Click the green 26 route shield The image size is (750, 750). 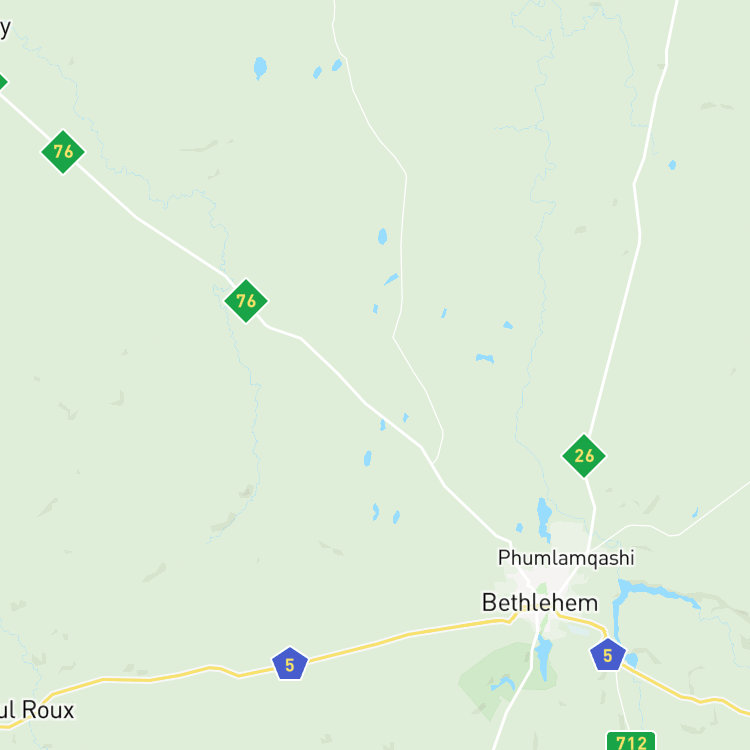pos(584,456)
